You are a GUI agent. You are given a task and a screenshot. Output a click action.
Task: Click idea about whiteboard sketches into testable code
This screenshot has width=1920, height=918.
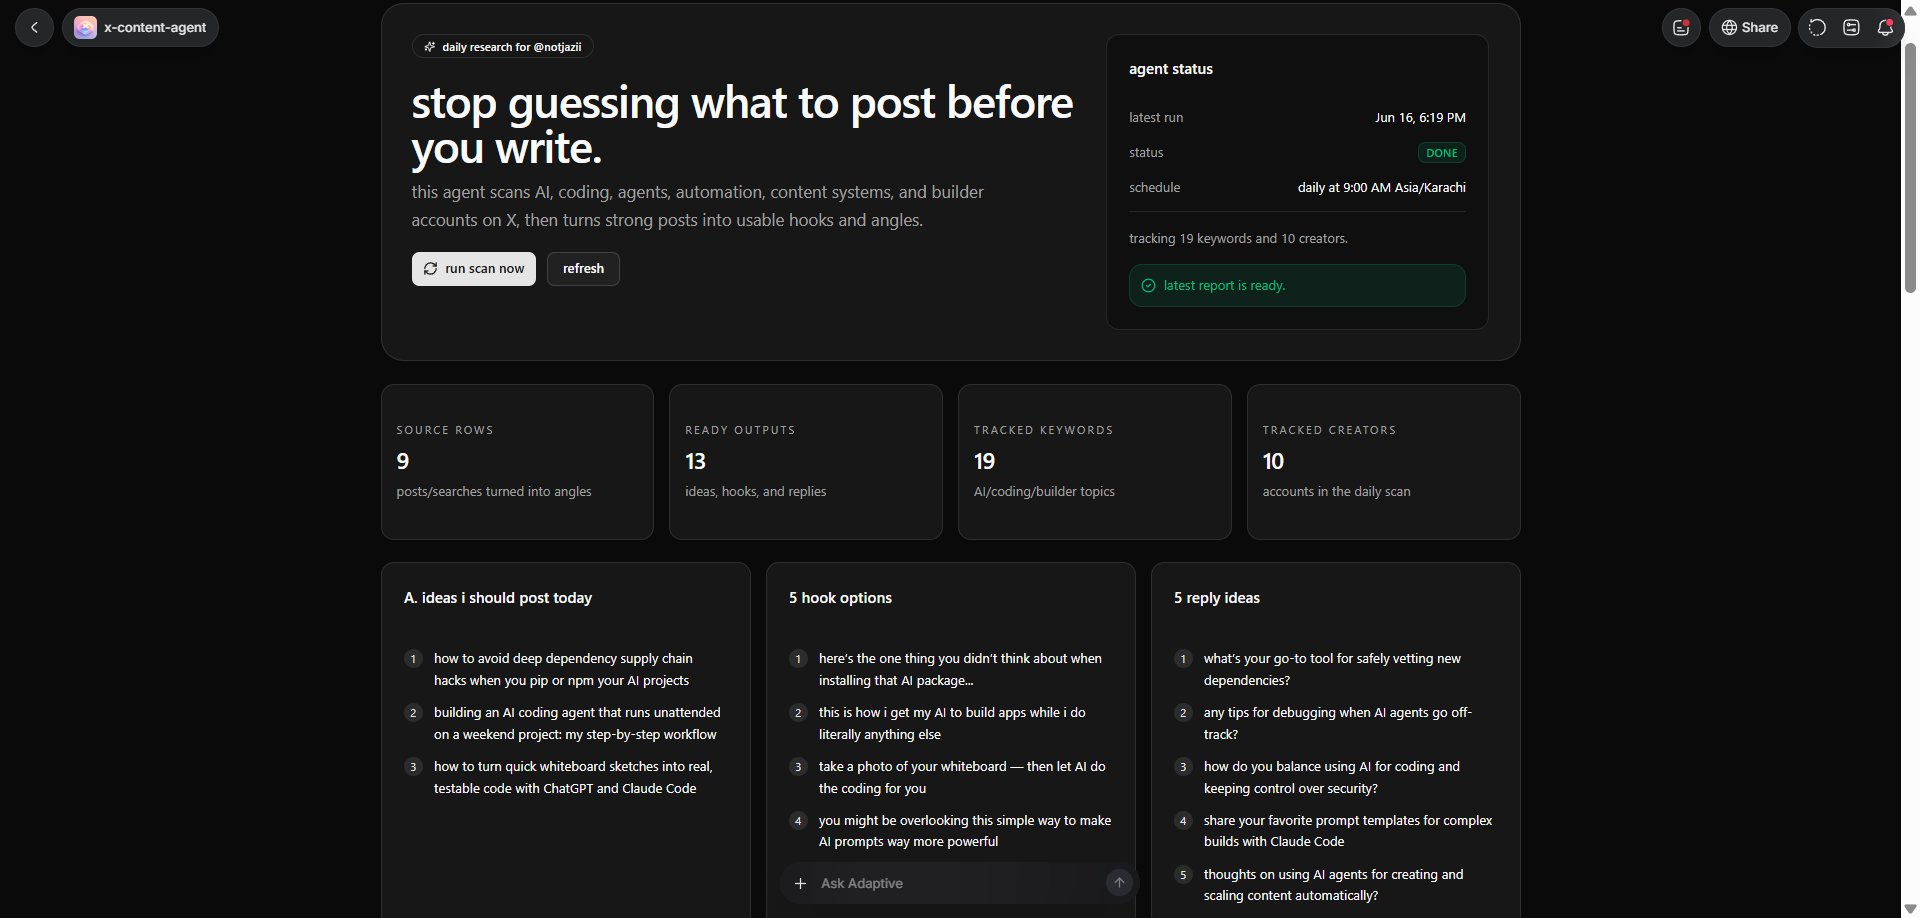573,778
